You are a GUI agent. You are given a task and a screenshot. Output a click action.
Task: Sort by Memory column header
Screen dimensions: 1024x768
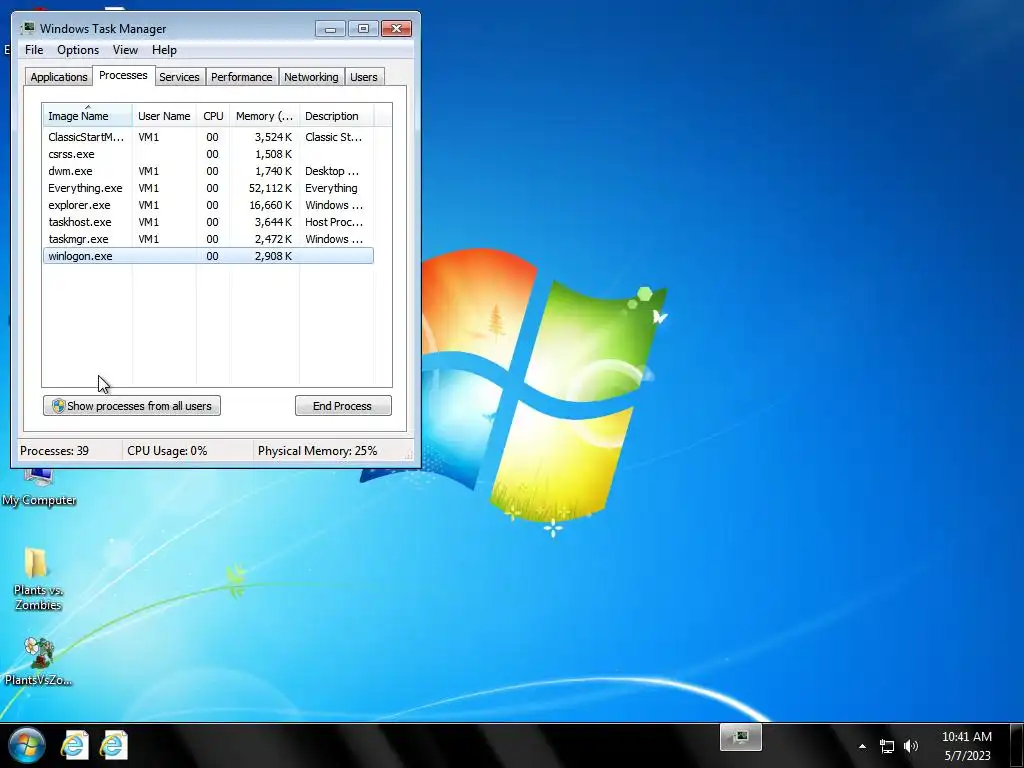[264, 116]
